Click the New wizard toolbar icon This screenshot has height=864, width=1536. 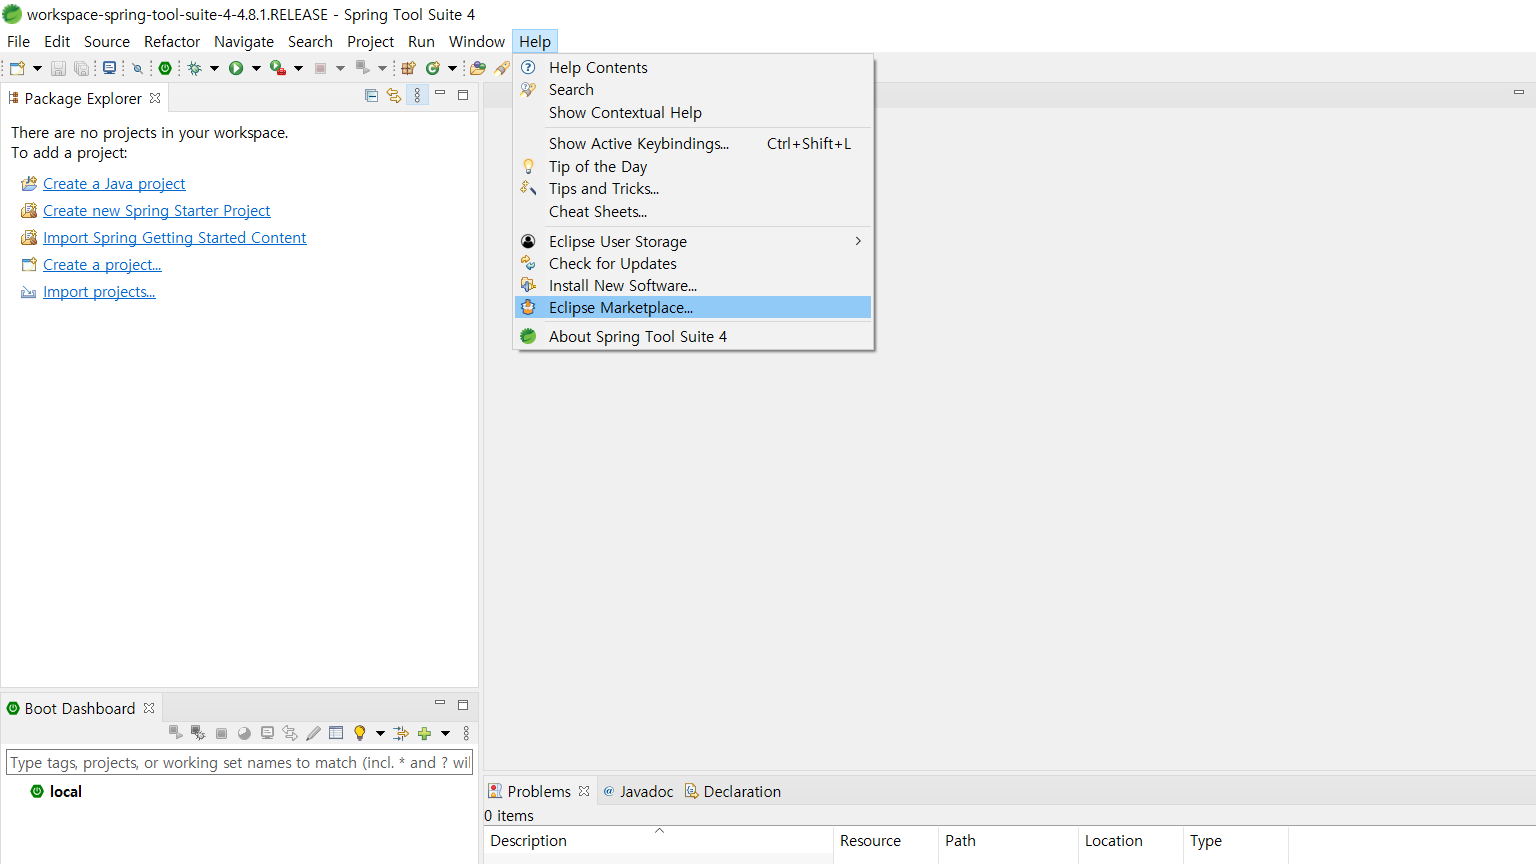coord(17,68)
